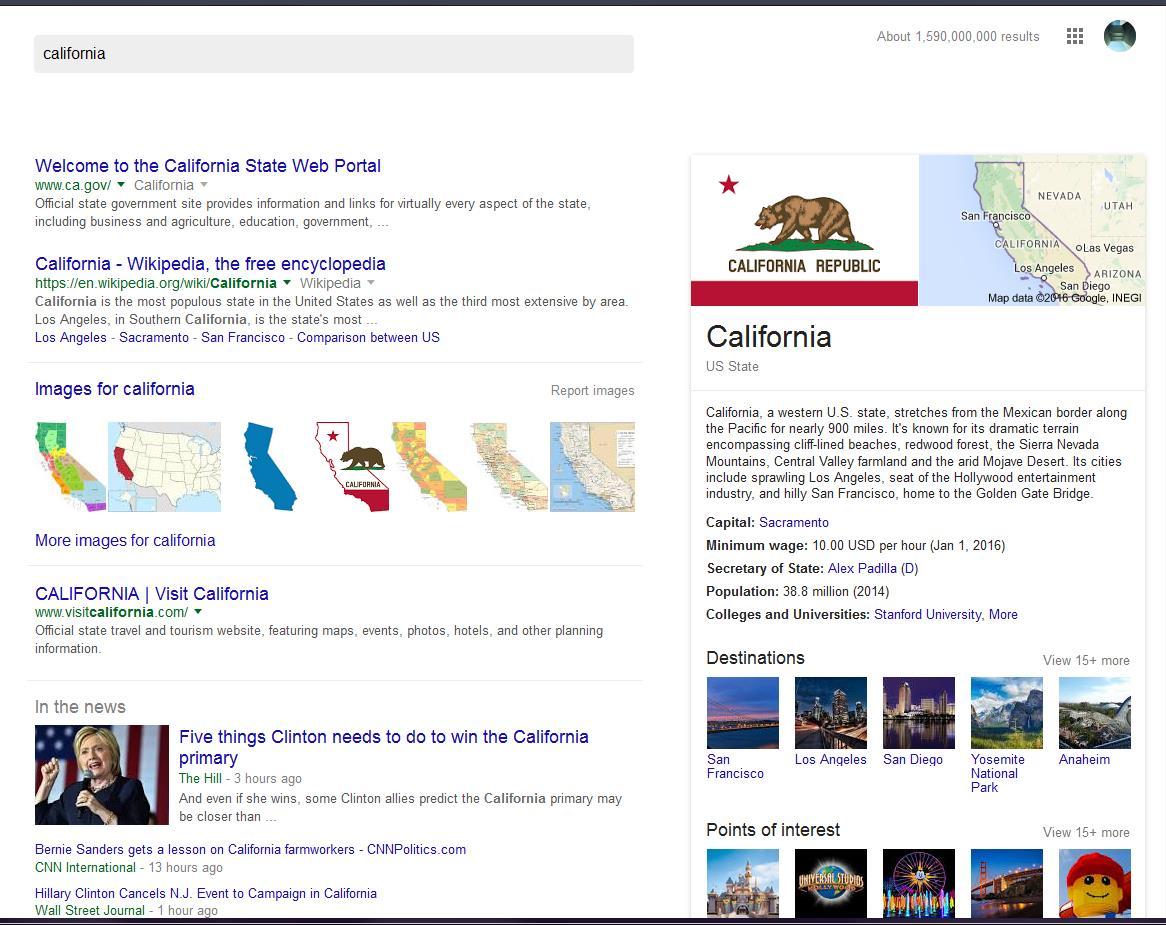Click More images for california
1166x925 pixels.
(x=125, y=541)
